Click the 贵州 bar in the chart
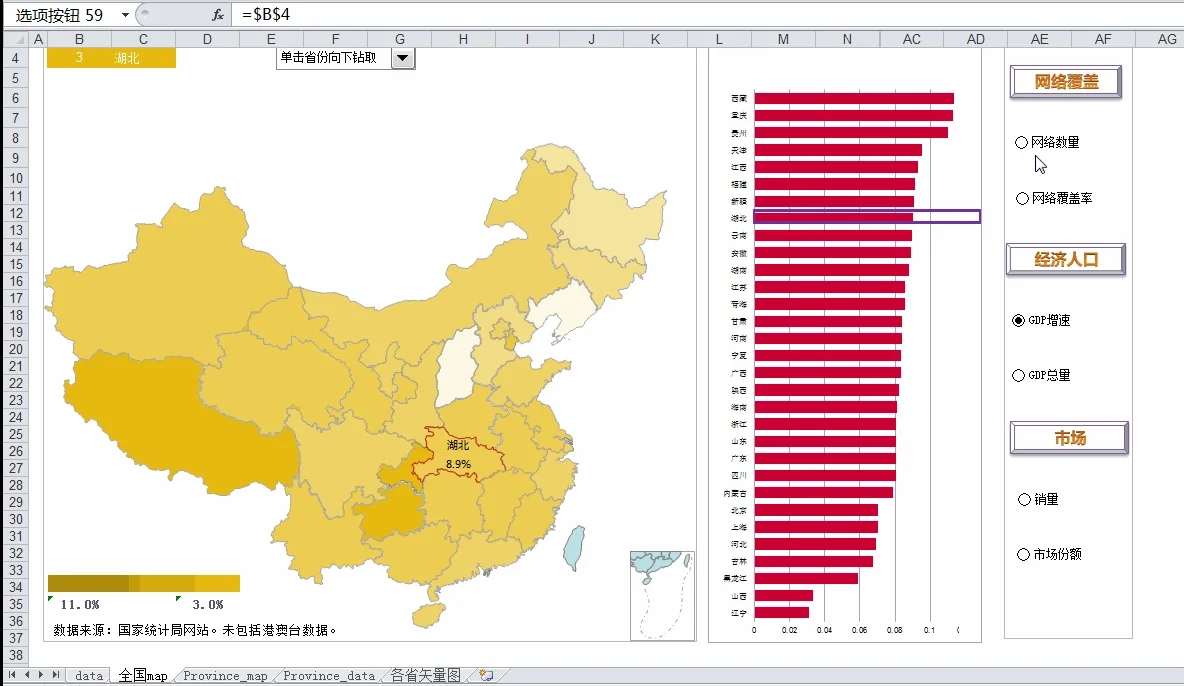1184x686 pixels. click(x=851, y=133)
